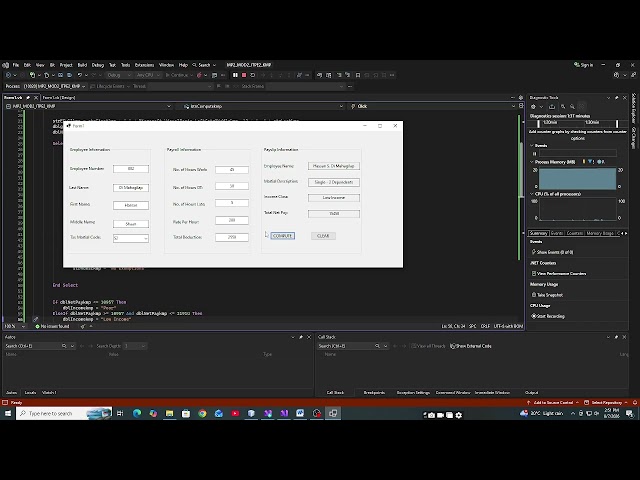The width and height of the screenshot is (640, 480).
Task: Open the project scope dropdown in code editor
Action: pos(88,106)
